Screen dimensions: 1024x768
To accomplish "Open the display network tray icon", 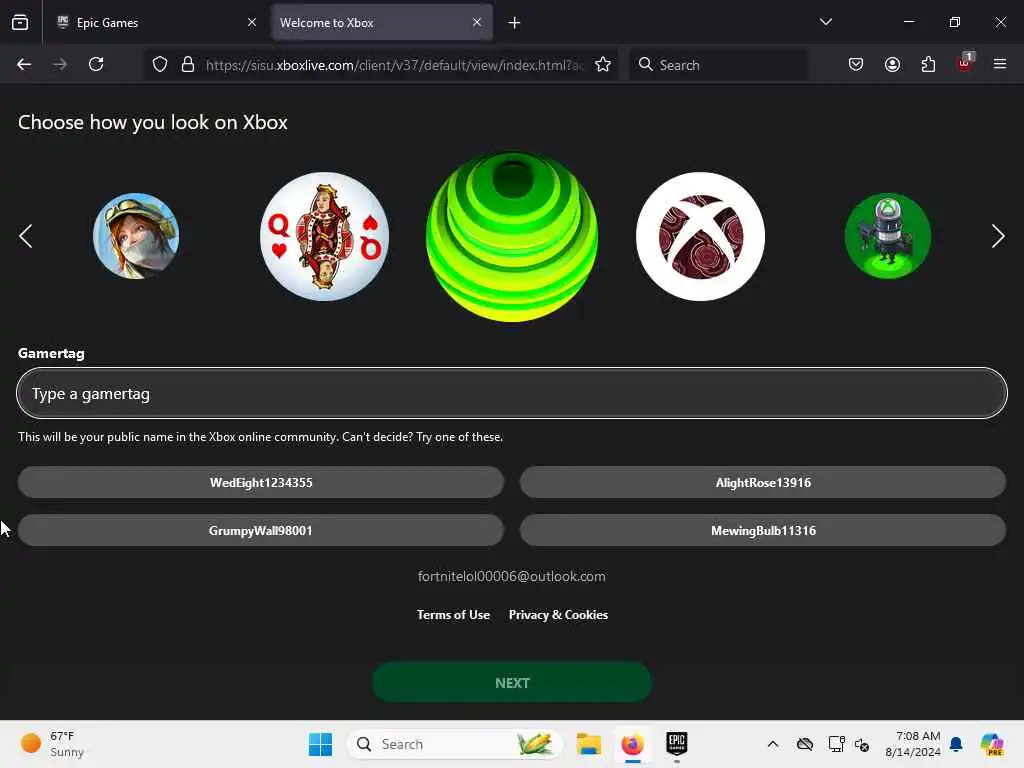I will pos(837,744).
